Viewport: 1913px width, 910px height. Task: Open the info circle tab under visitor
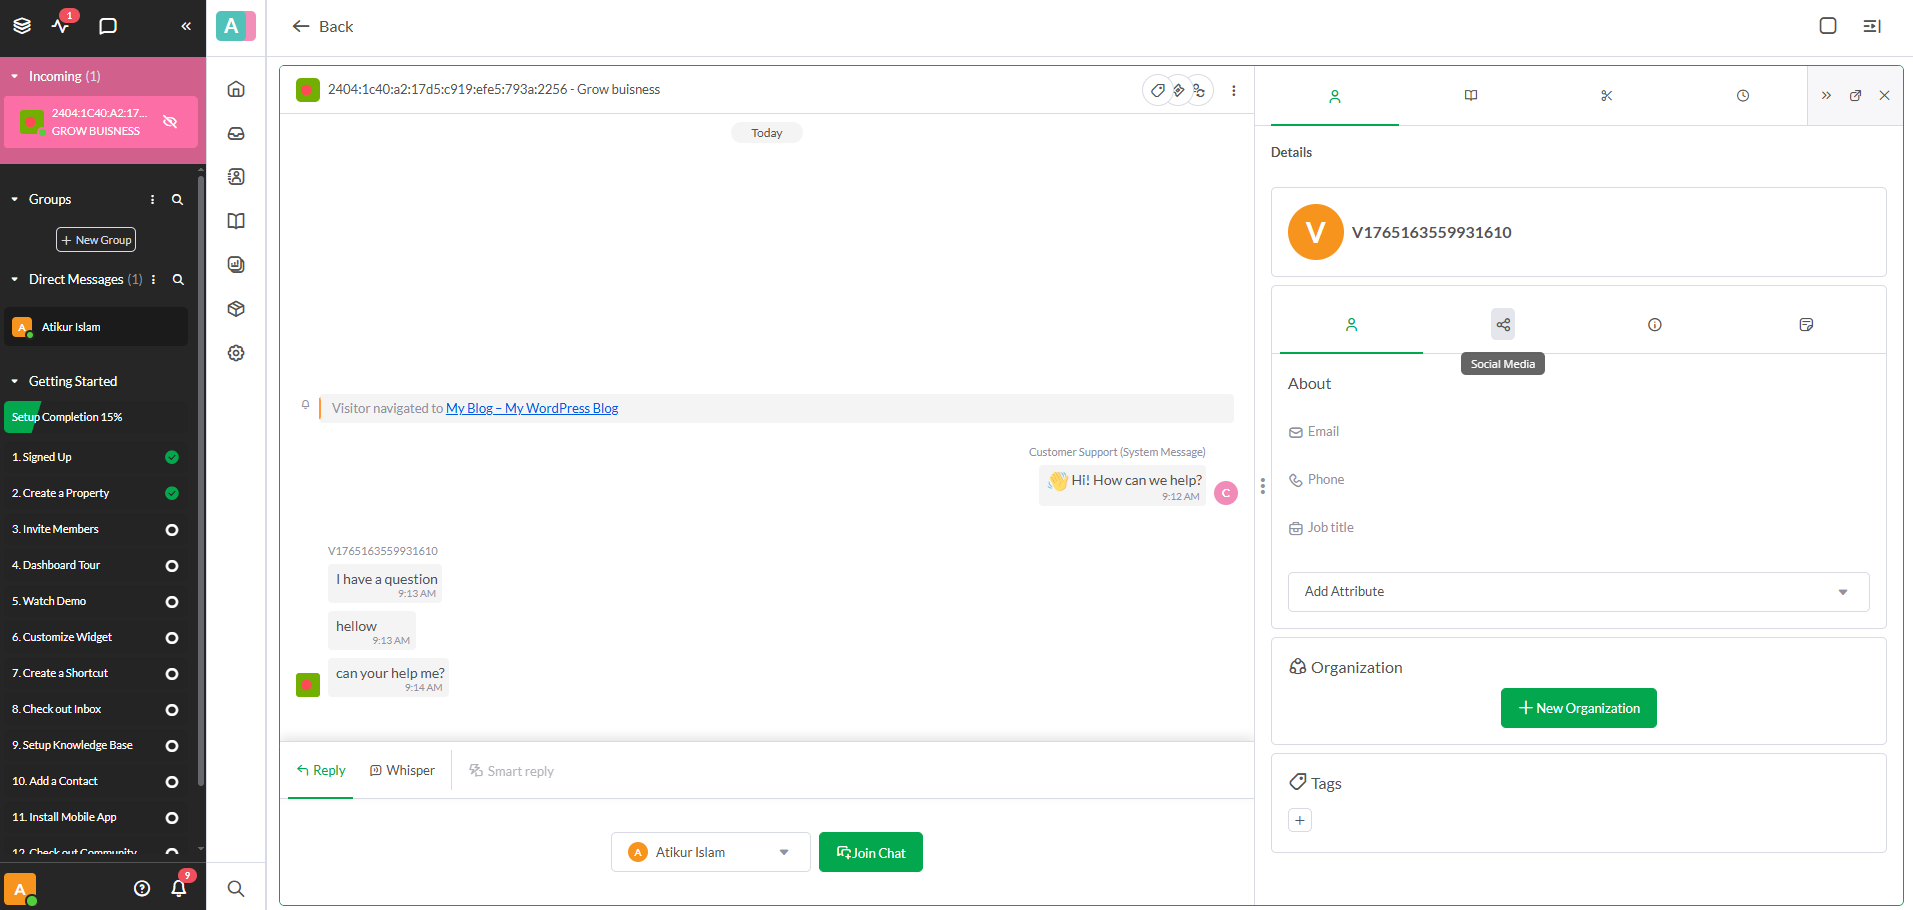[1655, 325]
